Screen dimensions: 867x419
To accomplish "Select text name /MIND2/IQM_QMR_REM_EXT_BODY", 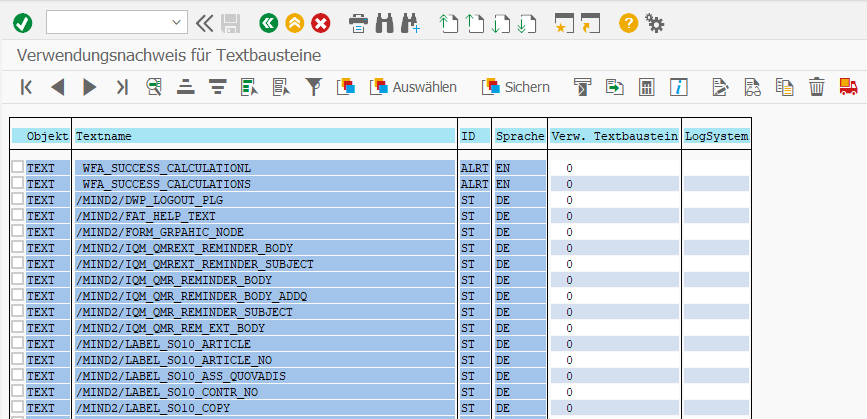I will click(170, 328).
